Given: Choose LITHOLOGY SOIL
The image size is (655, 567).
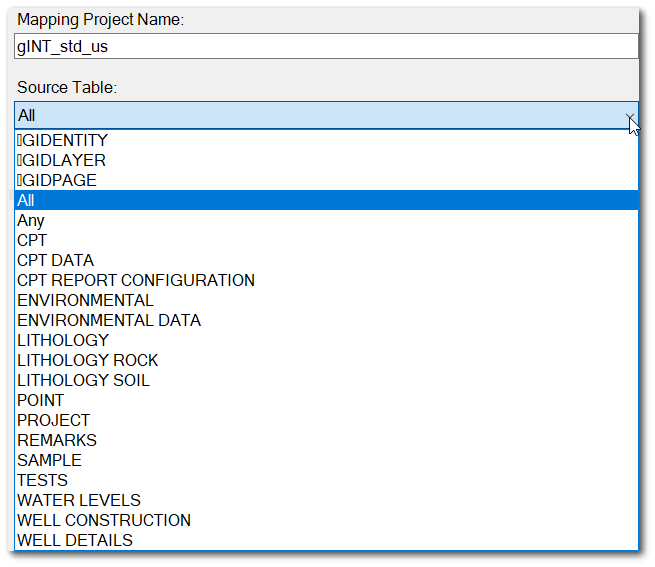Looking at the screenshot, I should pos(326,380).
